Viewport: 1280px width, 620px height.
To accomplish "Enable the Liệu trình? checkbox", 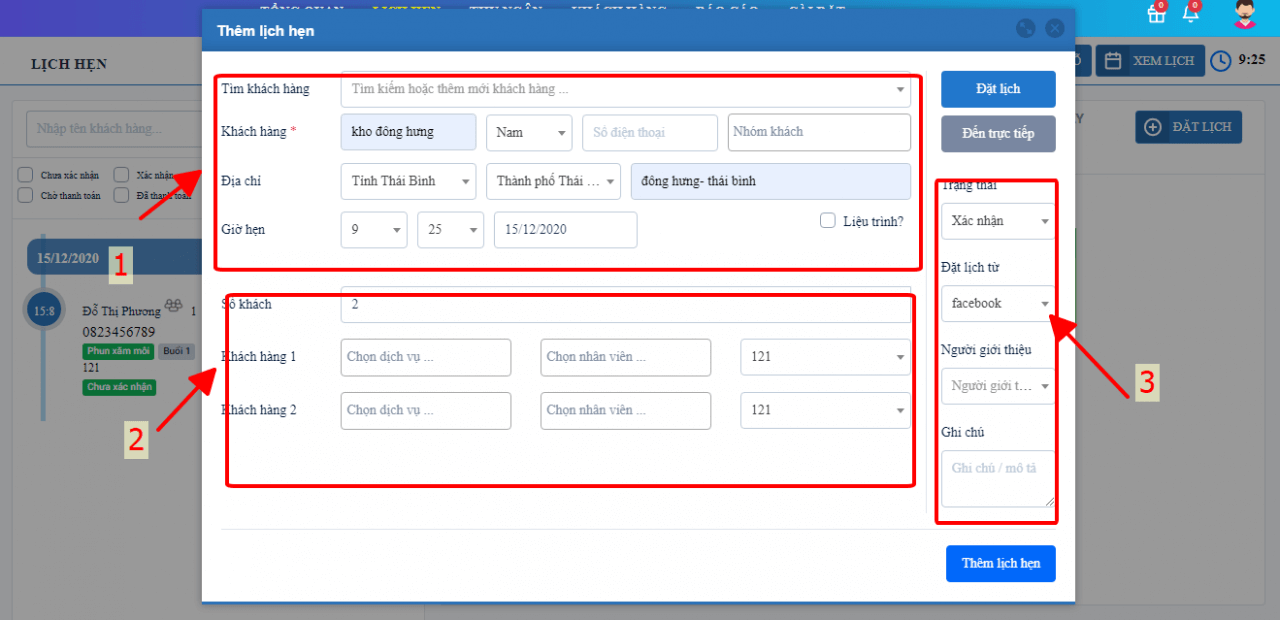I will pos(827,221).
